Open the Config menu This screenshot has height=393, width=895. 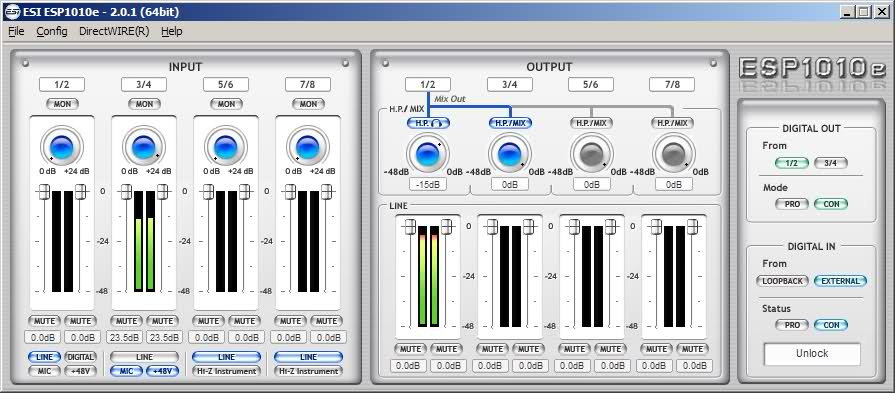[x=52, y=31]
